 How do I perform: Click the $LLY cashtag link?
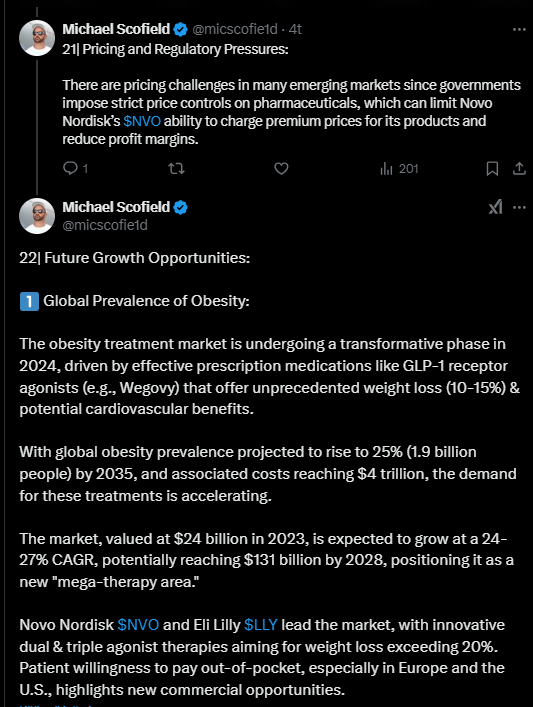(261, 625)
